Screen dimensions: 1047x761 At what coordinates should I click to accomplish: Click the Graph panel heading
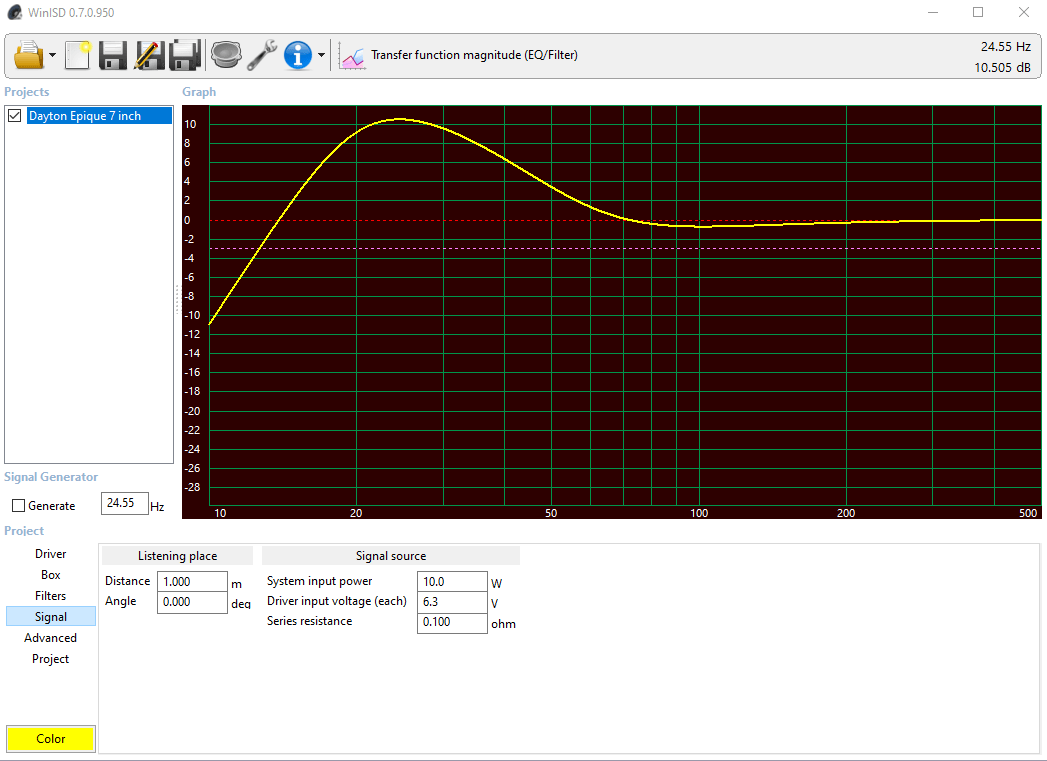[x=199, y=92]
